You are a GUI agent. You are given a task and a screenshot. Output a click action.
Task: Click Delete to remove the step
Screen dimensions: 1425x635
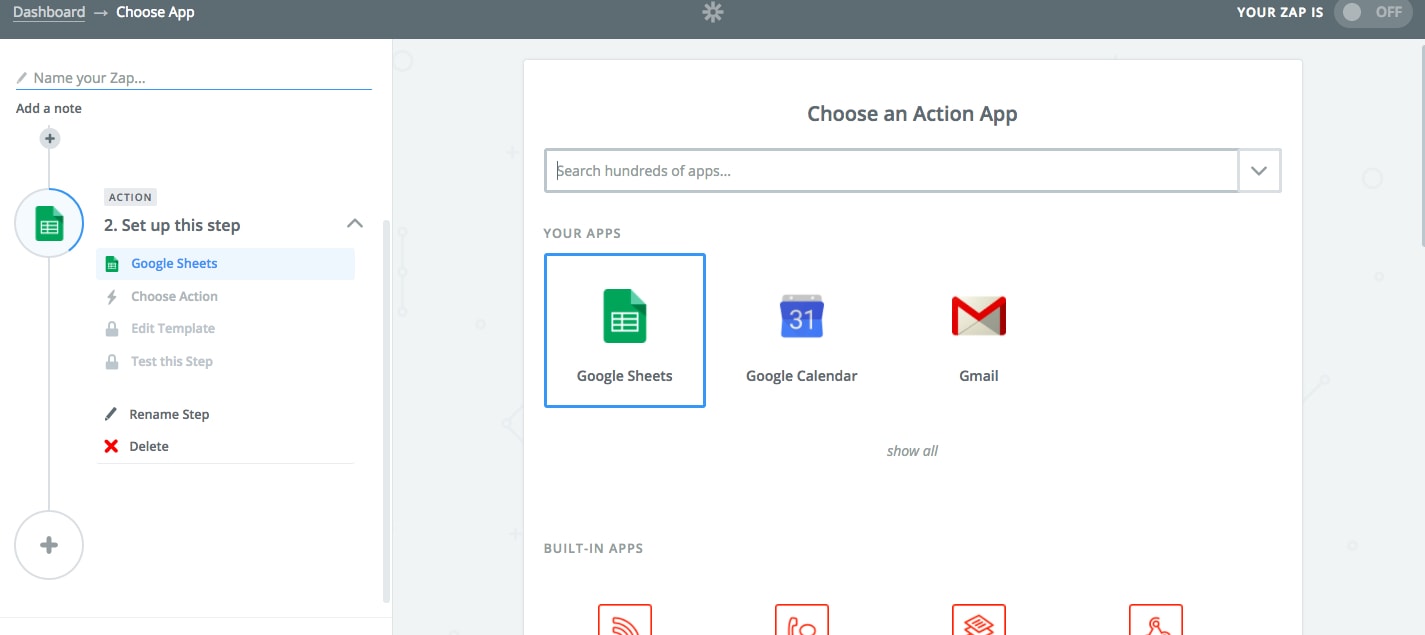pyautogui.click(x=149, y=446)
